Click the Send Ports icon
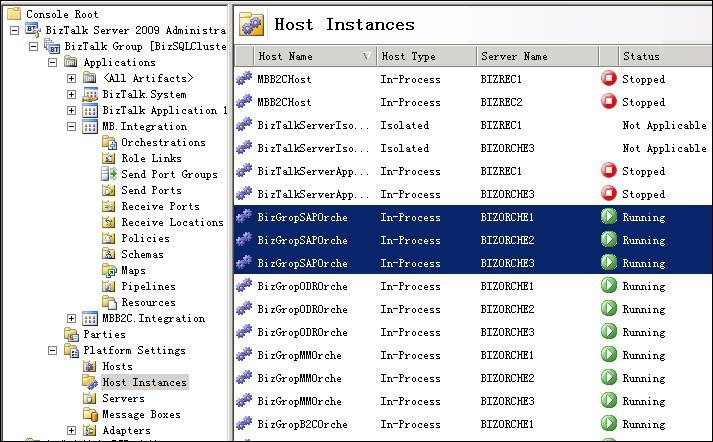The height and width of the screenshot is (442, 713). click(109, 190)
